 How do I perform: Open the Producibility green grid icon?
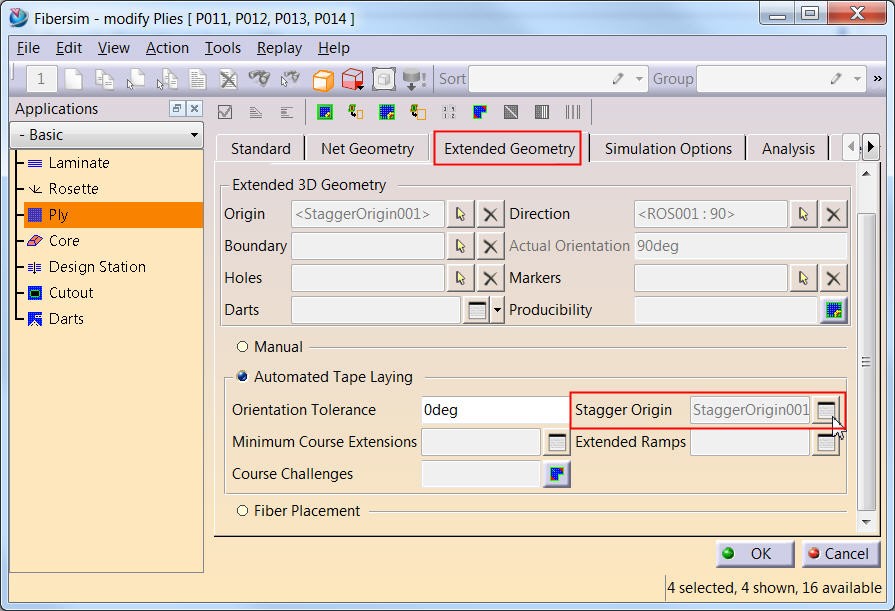point(834,310)
